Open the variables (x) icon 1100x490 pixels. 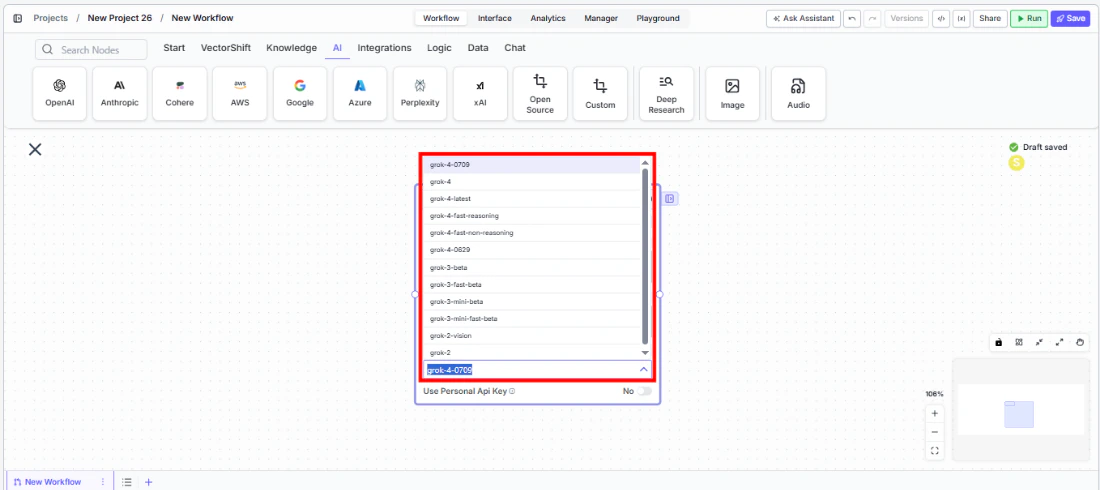coord(961,18)
